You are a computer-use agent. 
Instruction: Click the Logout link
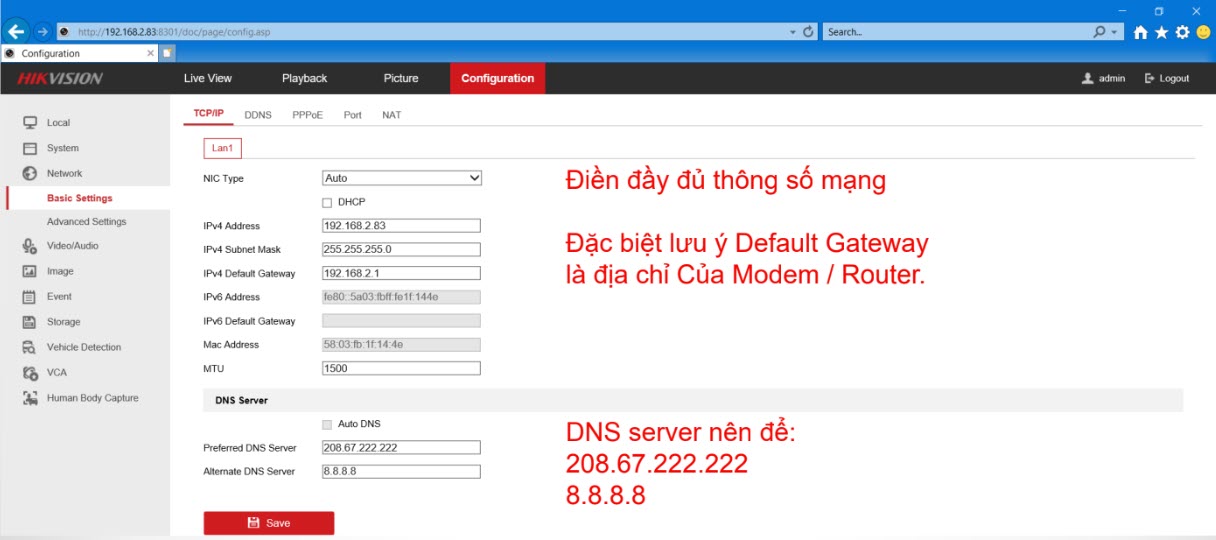(x=1167, y=78)
